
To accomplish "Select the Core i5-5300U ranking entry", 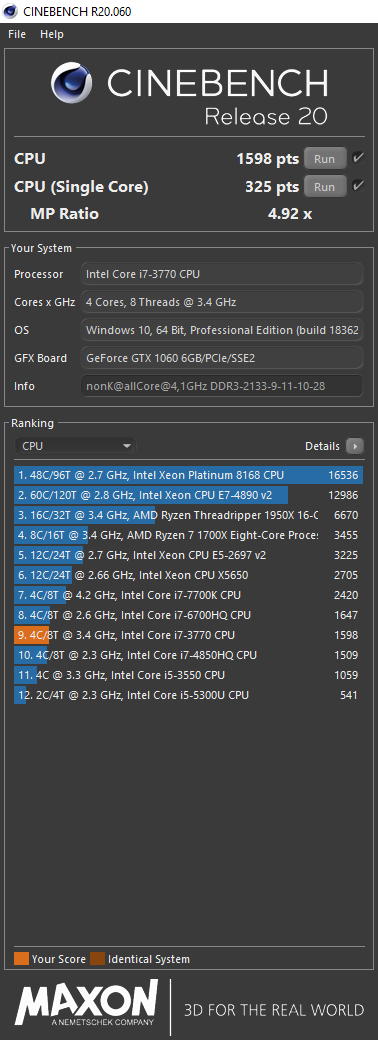I will point(188,695).
